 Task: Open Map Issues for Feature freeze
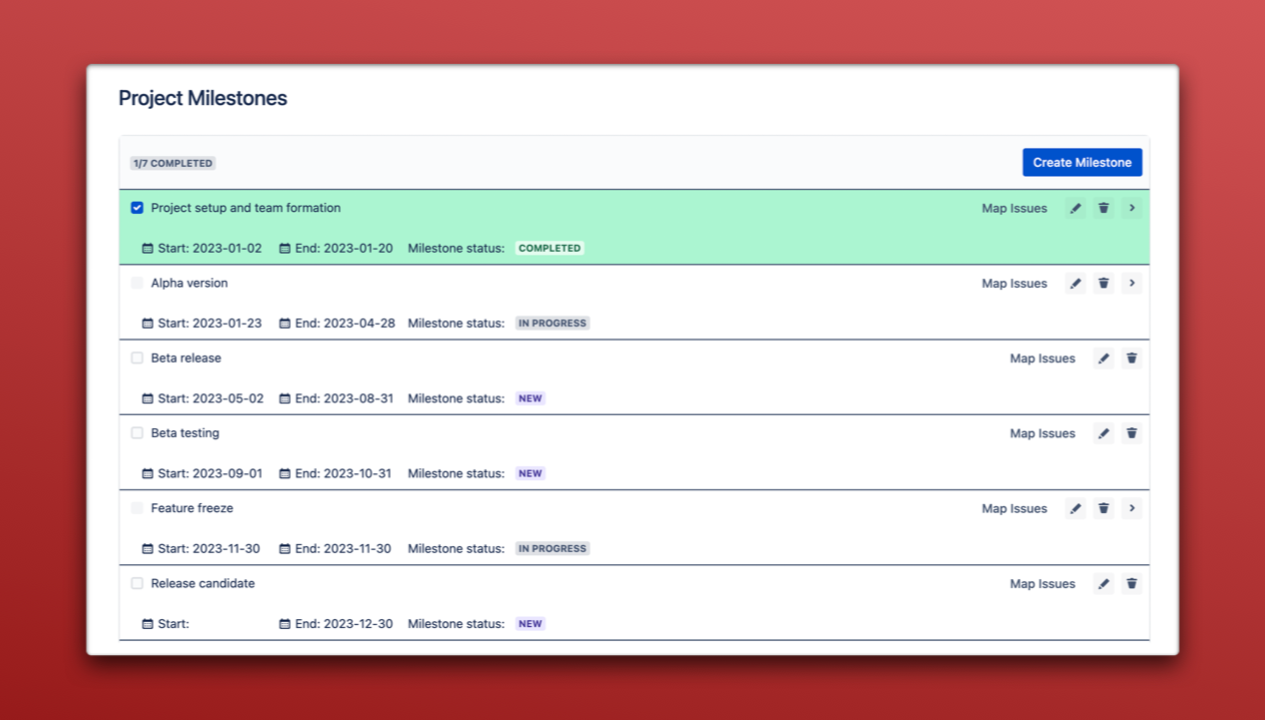[1014, 508]
